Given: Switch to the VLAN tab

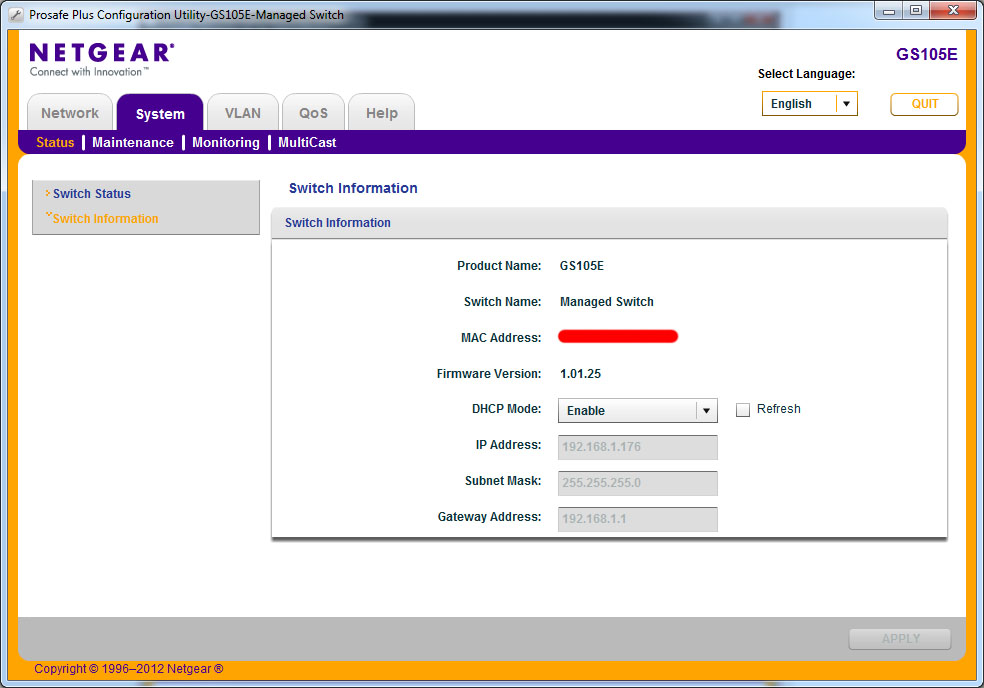Looking at the screenshot, I should (243, 112).
